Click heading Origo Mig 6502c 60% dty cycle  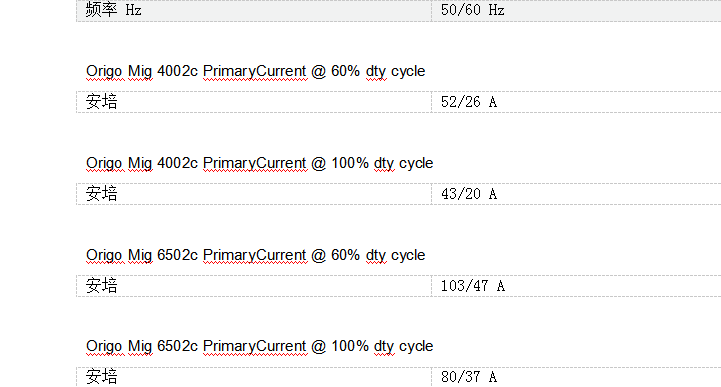tap(256, 256)
